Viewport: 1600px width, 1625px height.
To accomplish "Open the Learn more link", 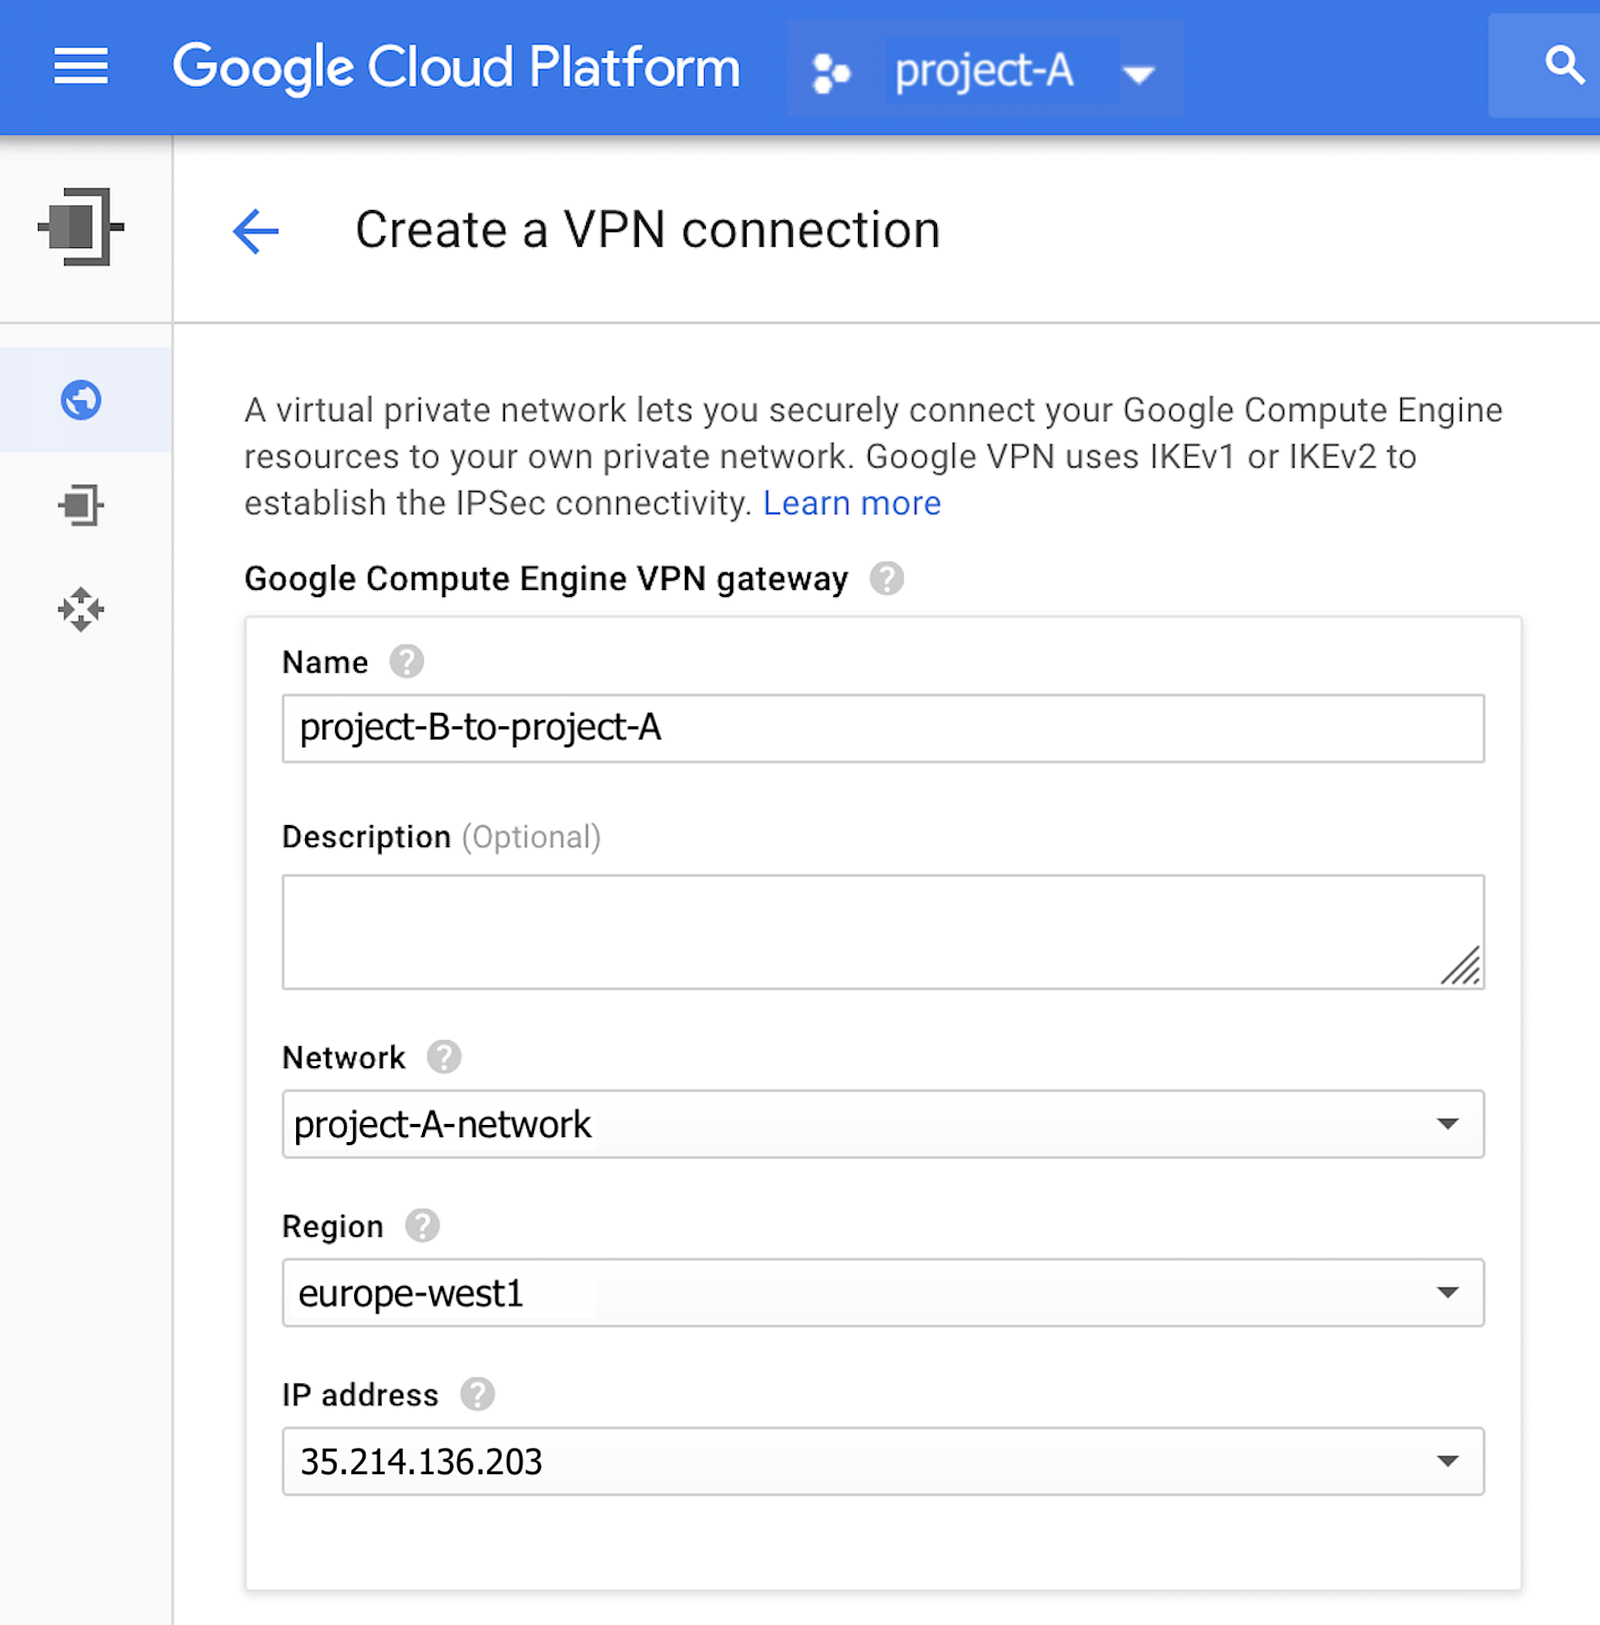I will (x=851, y=503).
